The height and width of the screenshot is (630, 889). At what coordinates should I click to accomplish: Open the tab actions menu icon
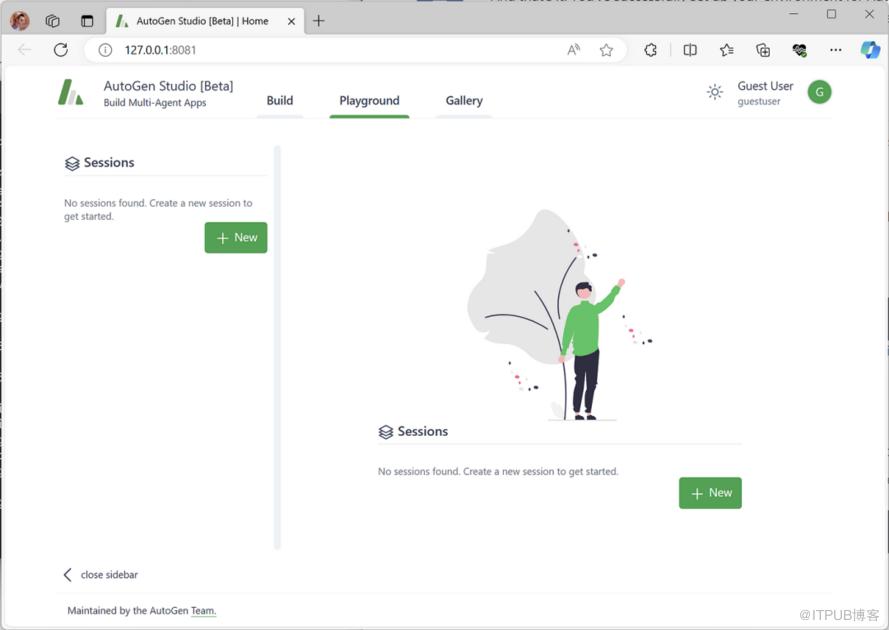point(87,21)
